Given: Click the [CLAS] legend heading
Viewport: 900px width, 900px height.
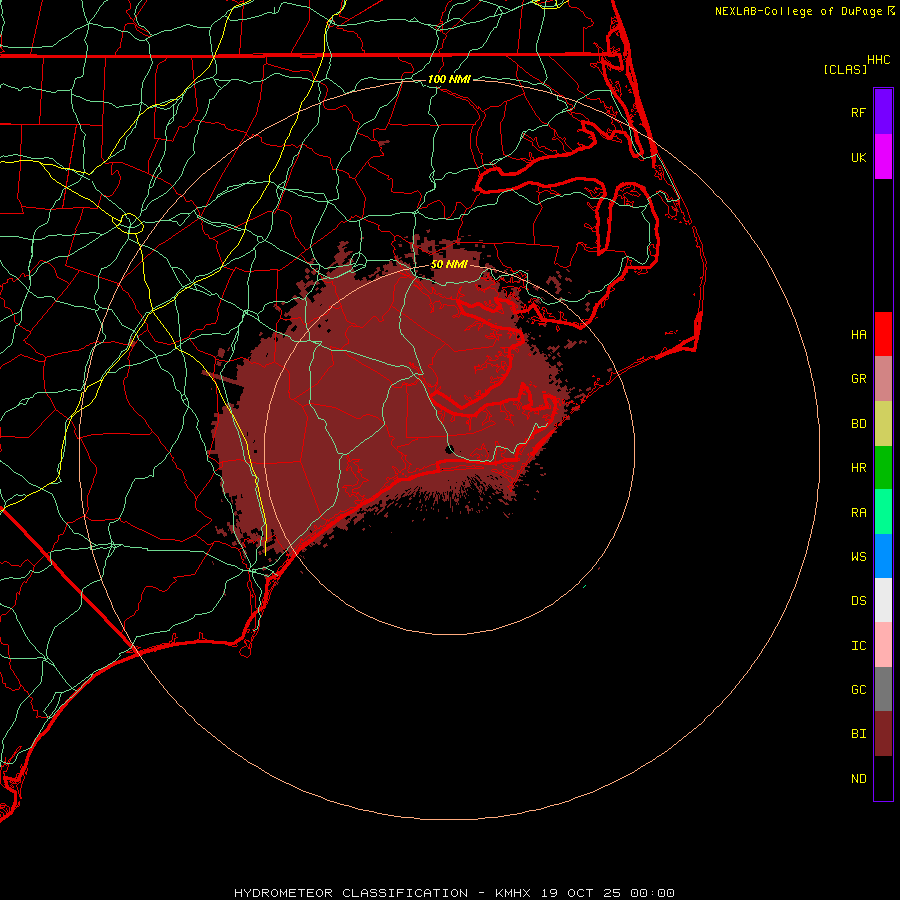Looking at the screenshot, I should click(x=845, y=69).
